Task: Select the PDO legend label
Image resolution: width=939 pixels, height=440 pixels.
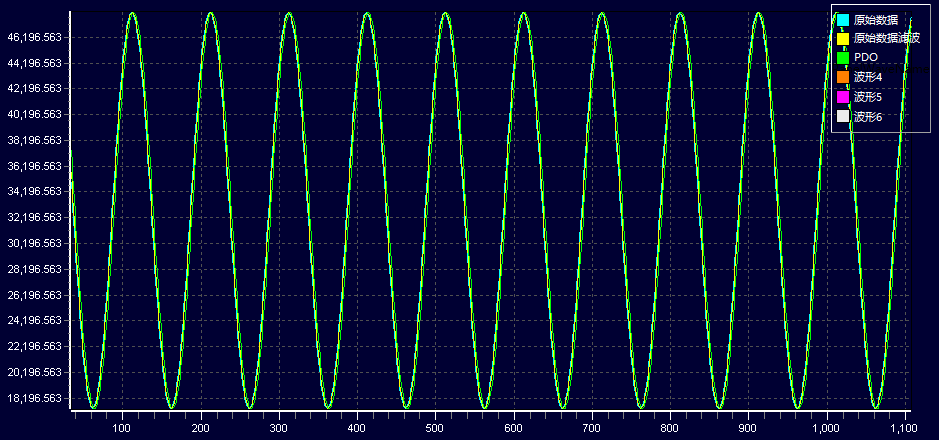Action: click(866, 58)
